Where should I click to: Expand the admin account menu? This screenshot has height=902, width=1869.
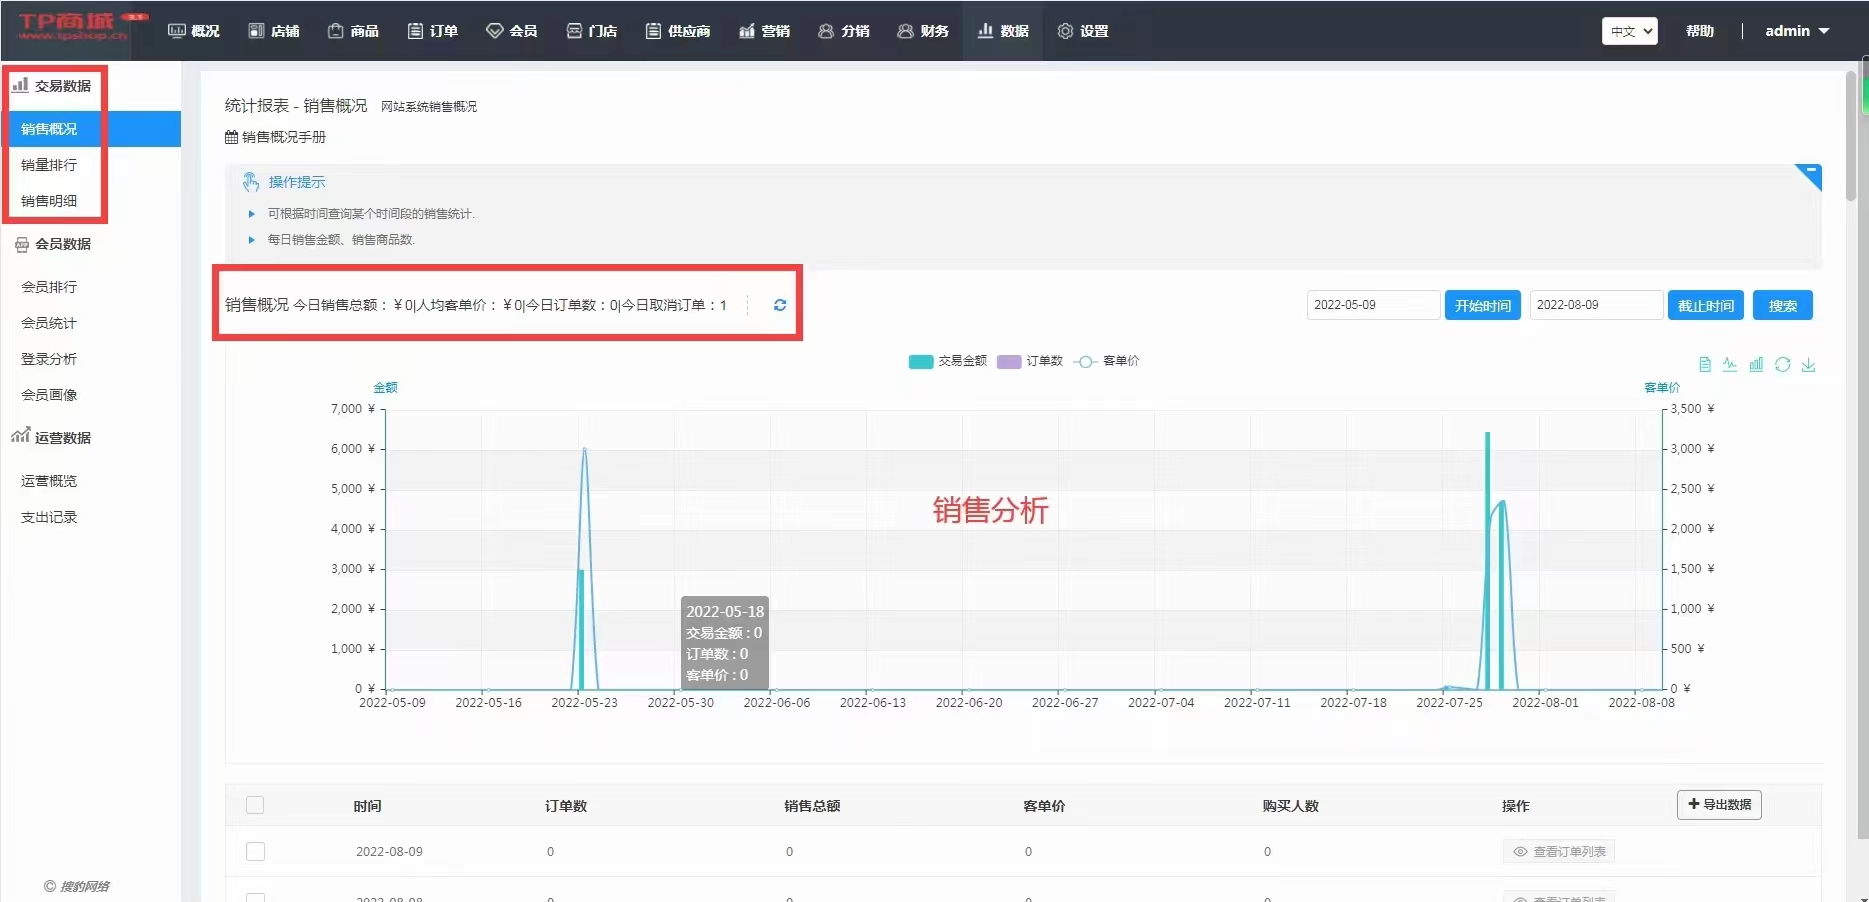tap(1797, 31)
